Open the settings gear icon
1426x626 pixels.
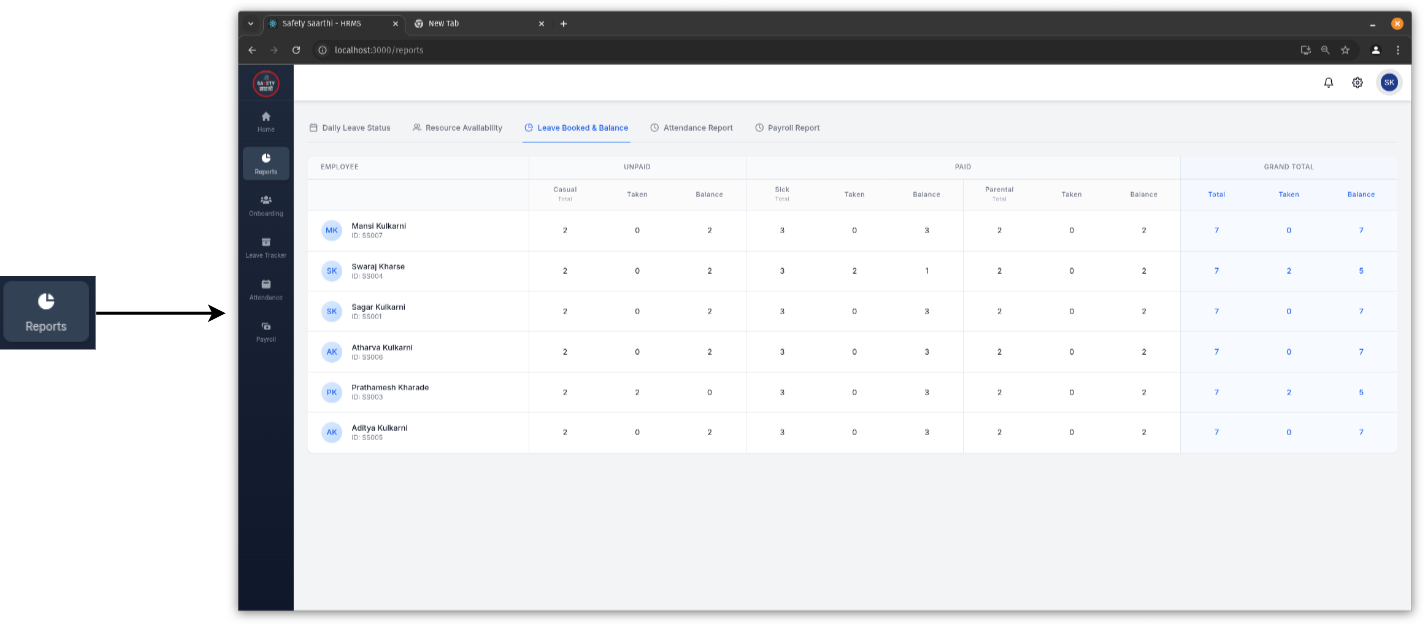coord(1357,83)
